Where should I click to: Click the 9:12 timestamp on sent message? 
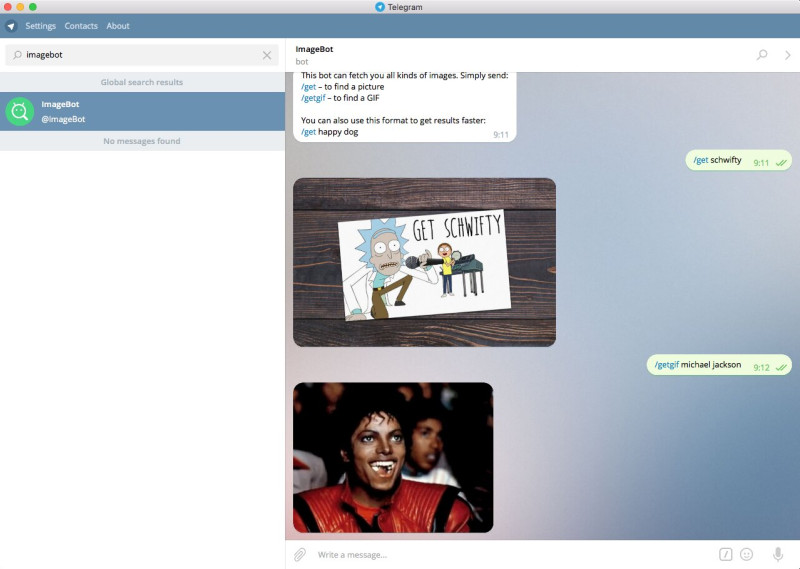[761, 367]
